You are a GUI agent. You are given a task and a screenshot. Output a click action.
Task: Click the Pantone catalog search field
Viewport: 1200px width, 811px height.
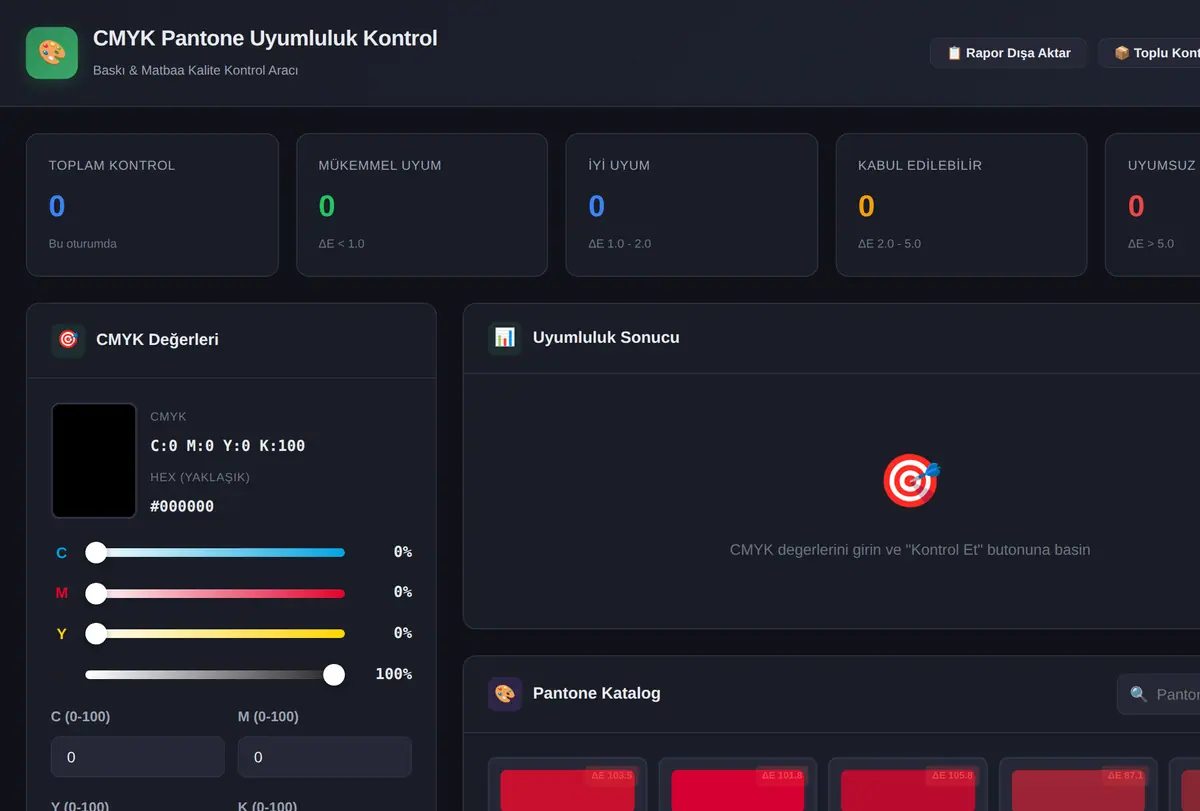[x=1159, y=694]
